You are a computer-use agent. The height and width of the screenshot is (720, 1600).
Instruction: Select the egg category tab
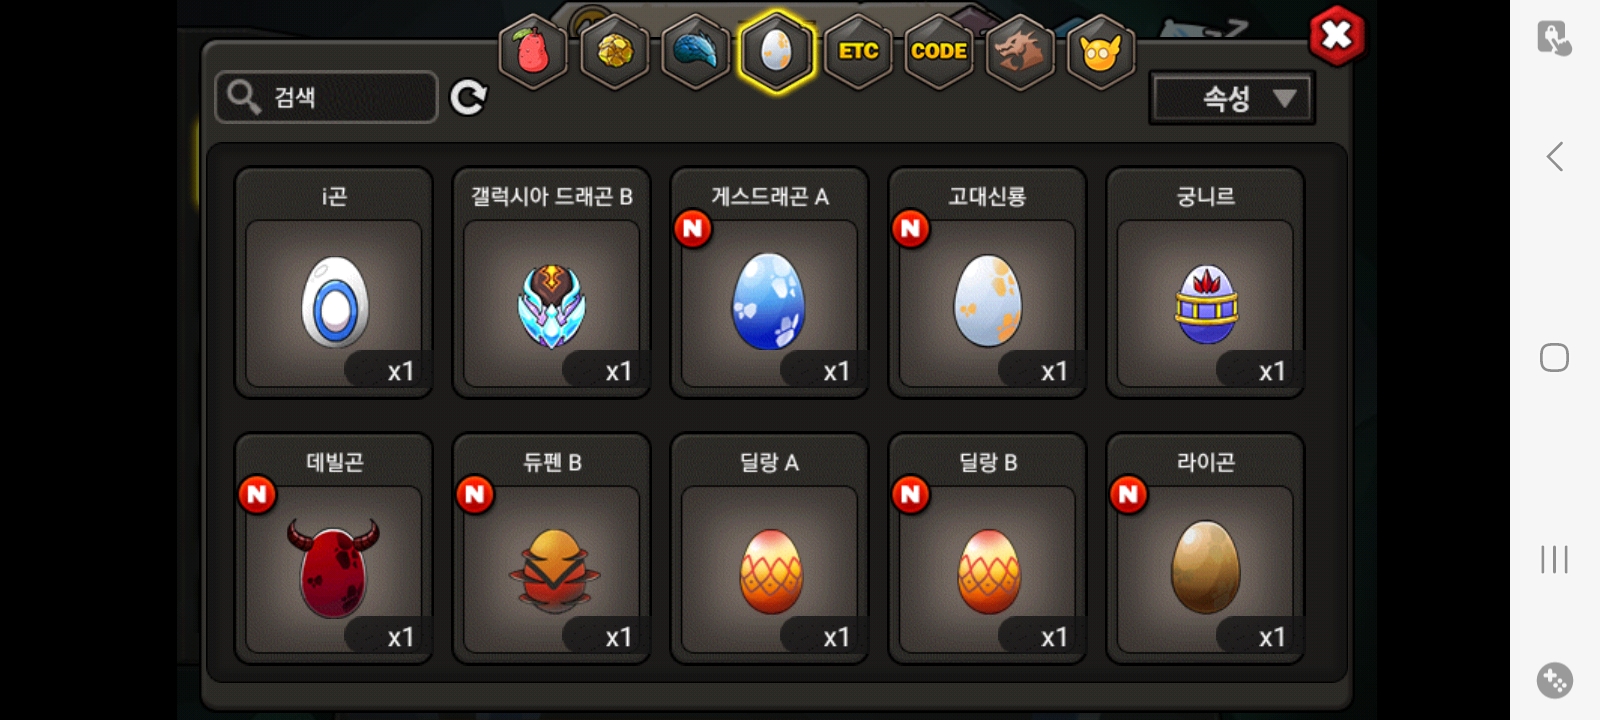coord(776,52)
